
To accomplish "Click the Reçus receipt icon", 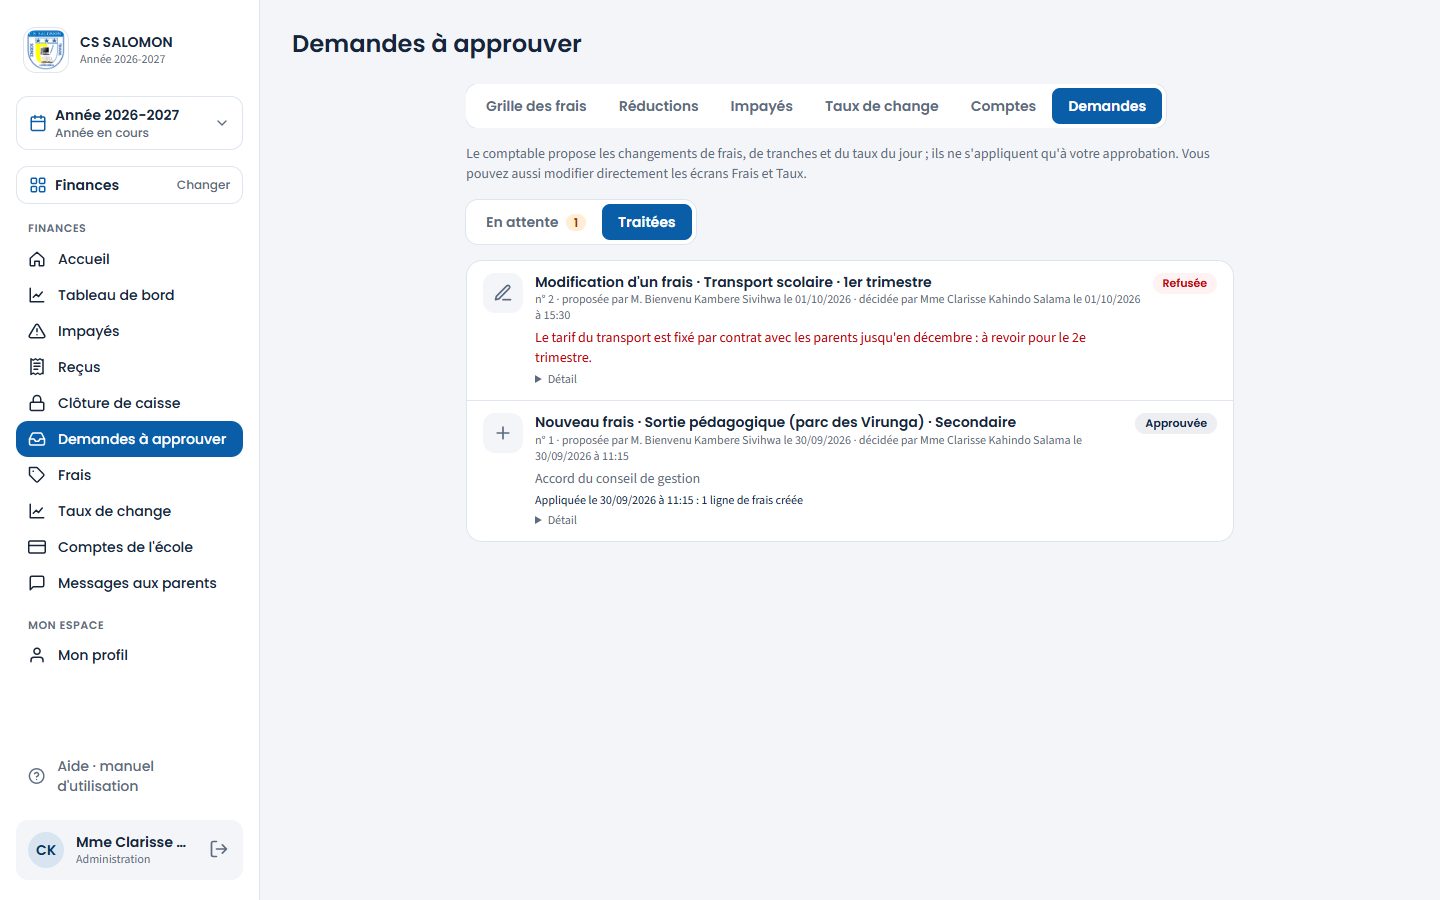I will pyautogui.click(x=37, y=367).
